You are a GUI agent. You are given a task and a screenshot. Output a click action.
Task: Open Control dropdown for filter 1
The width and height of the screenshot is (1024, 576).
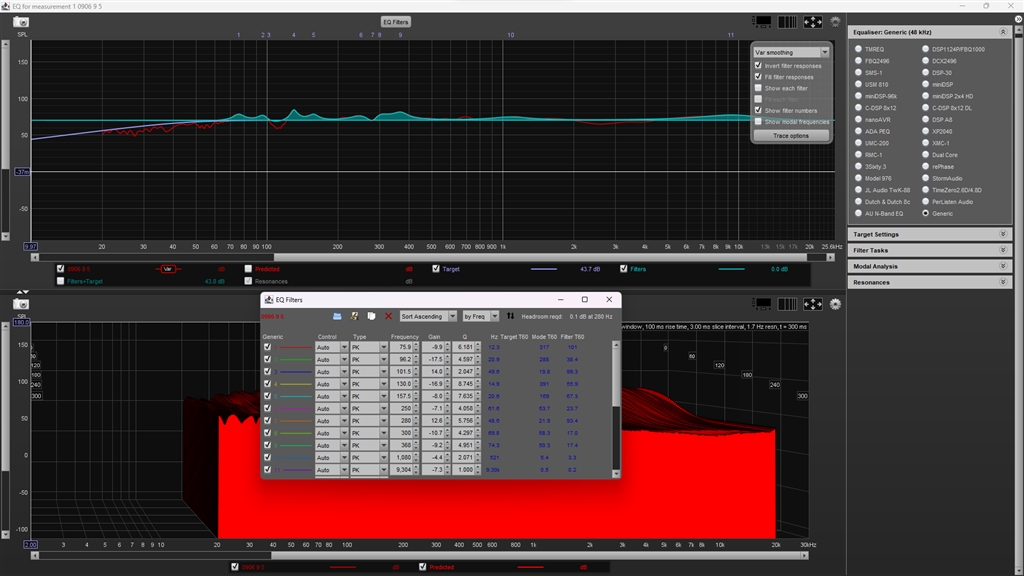[x=332, y=347]
